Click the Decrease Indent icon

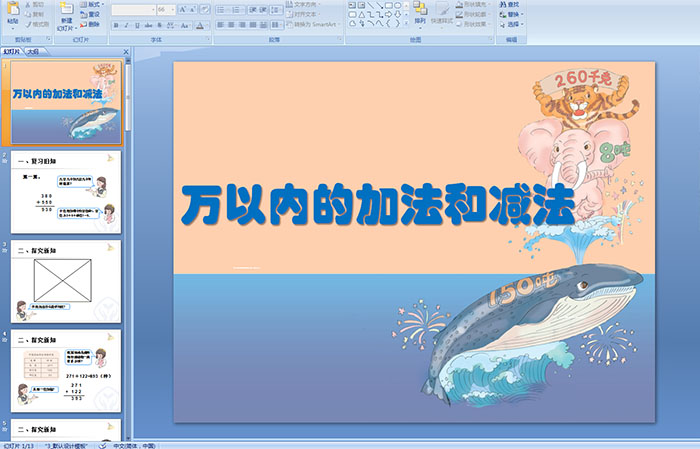(x=253, y=9)
